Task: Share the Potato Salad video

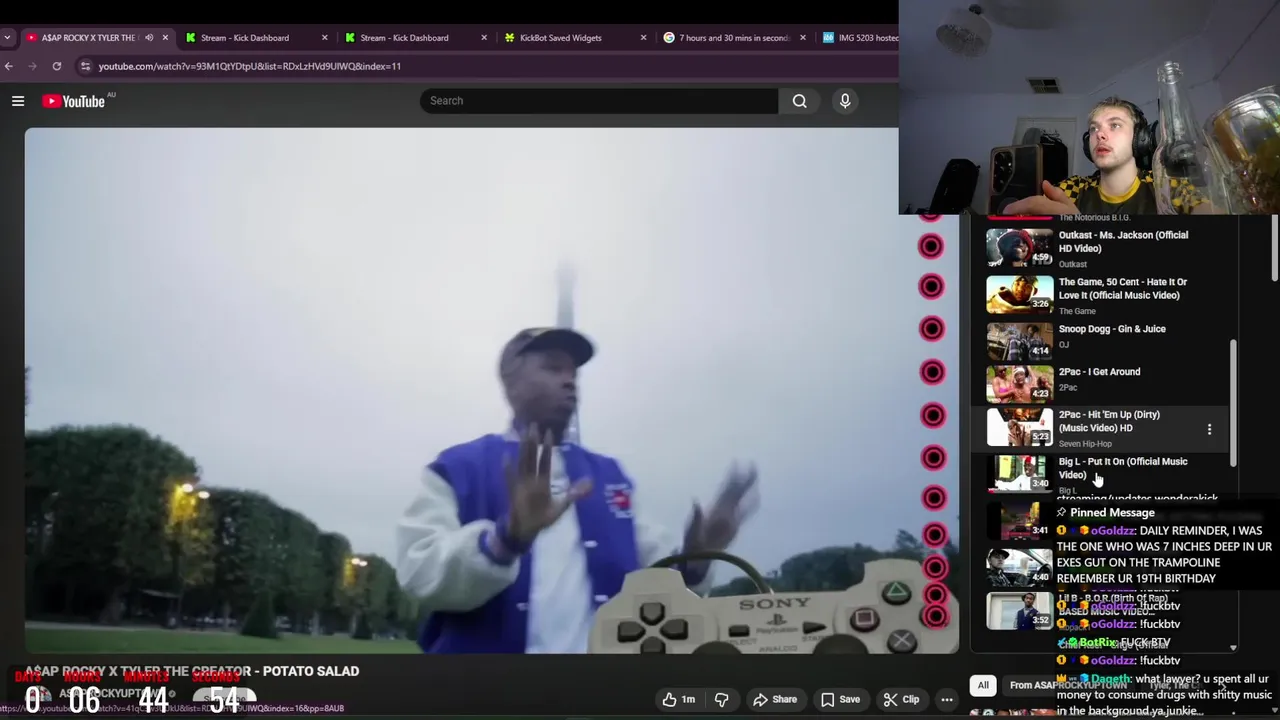Action: click(x=775, y=699)
